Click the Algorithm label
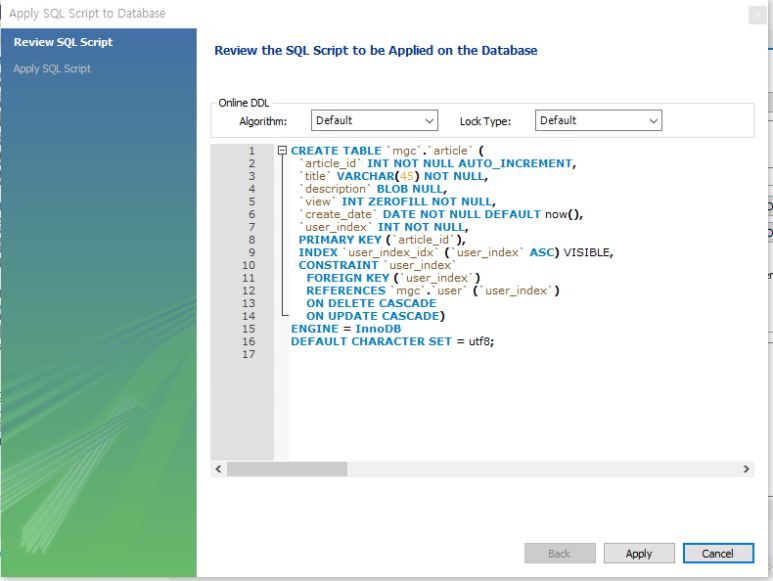773x581 pixels. point(263,121)
